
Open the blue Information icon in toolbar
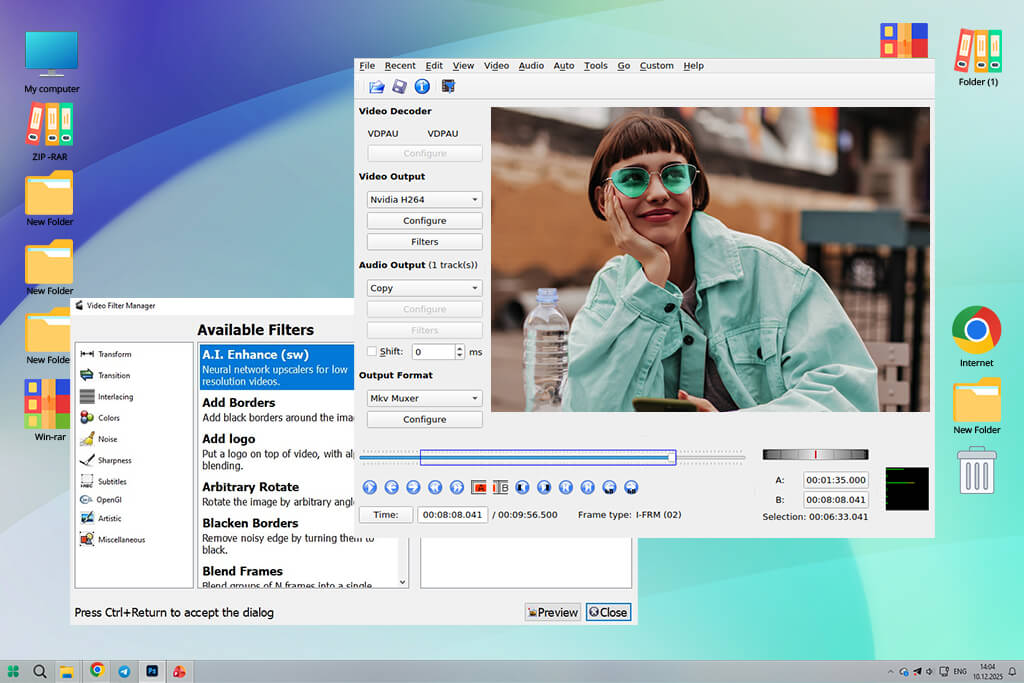(422, 86)
